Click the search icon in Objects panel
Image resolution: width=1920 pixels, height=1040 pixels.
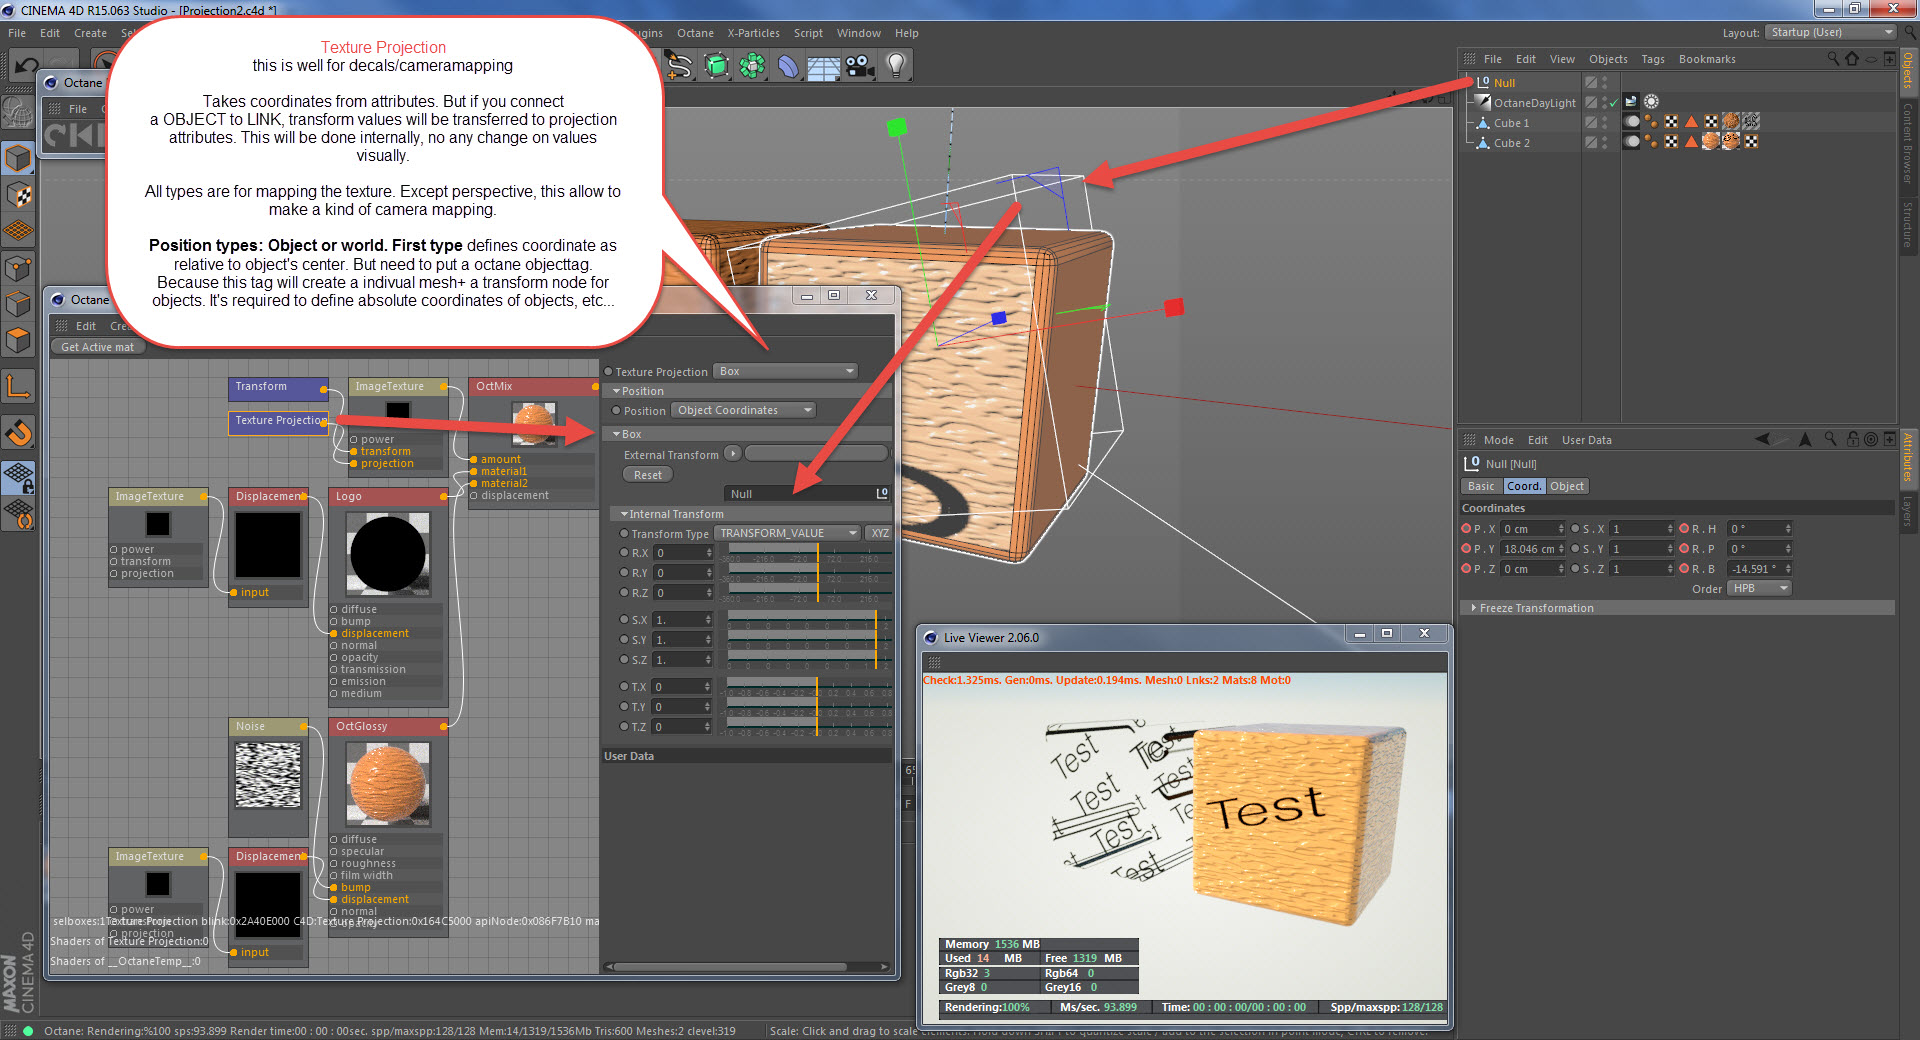click(1832, 59)
